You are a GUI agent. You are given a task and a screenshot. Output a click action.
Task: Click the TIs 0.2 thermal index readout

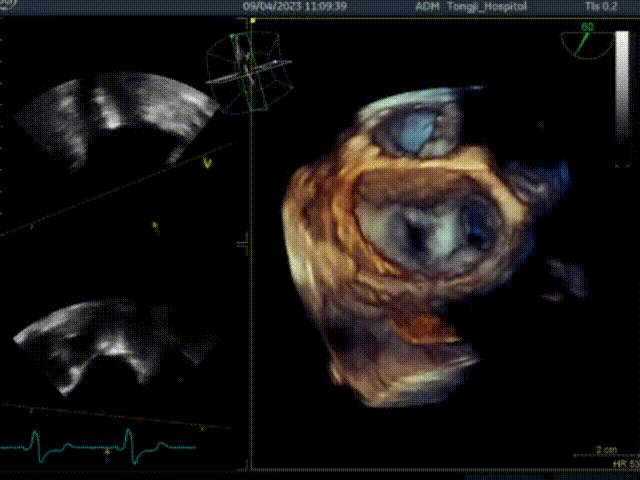597,6
